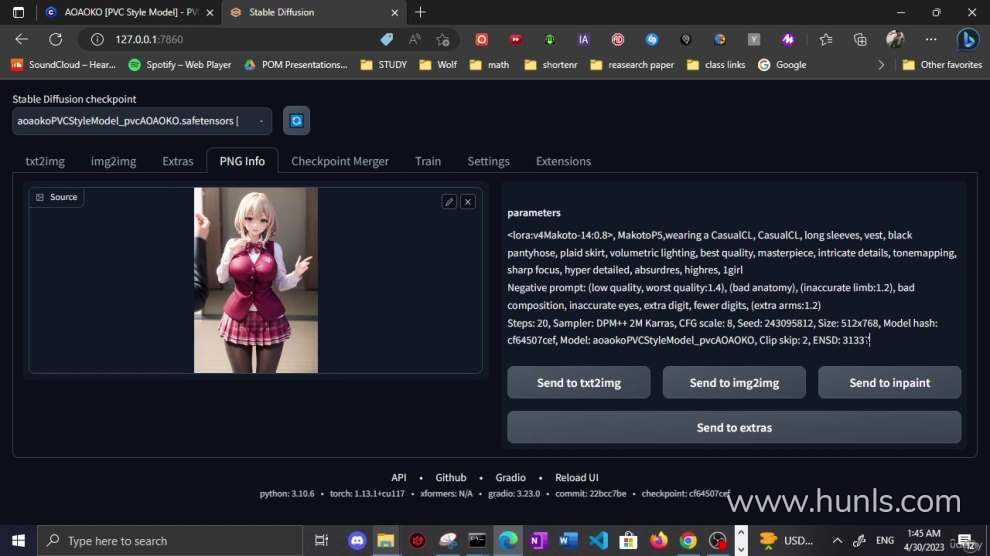Open the Spotify – Web Player bookmark

tap(180, 64)
